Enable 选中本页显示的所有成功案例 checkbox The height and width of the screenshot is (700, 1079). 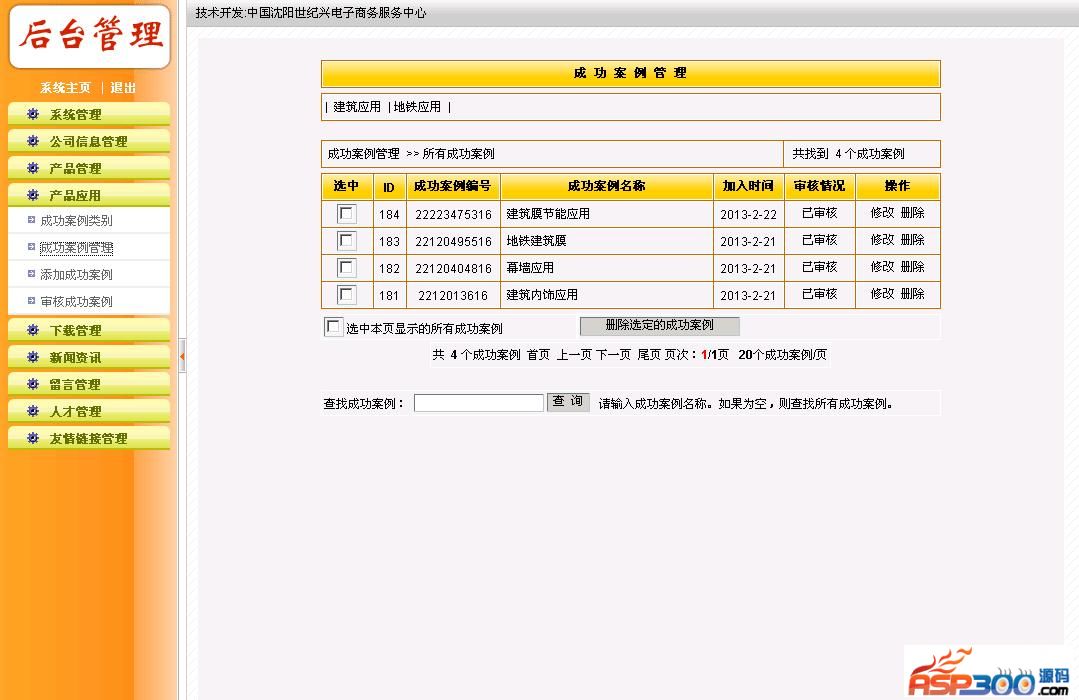coord(333,327)
